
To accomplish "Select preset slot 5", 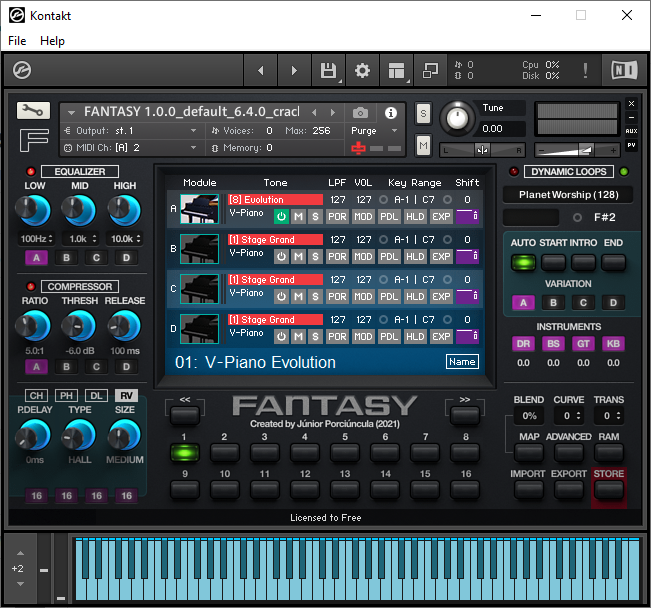I will pyautogui.click(x=345, y=453).
